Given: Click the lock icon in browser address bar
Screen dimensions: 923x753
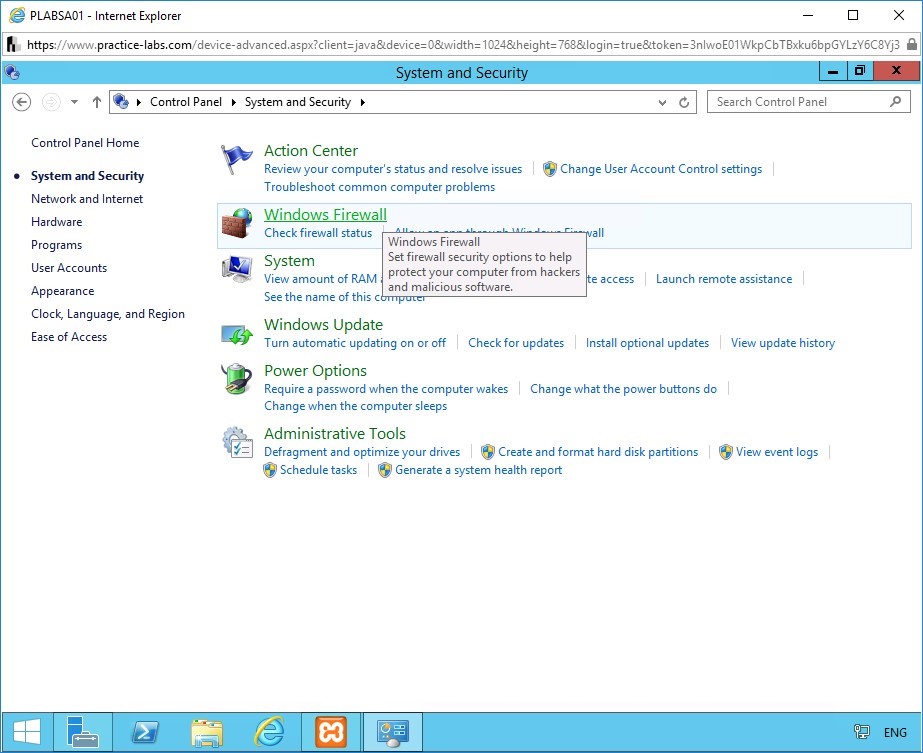Looking at the screenshot, I should [x=911, y=45].
